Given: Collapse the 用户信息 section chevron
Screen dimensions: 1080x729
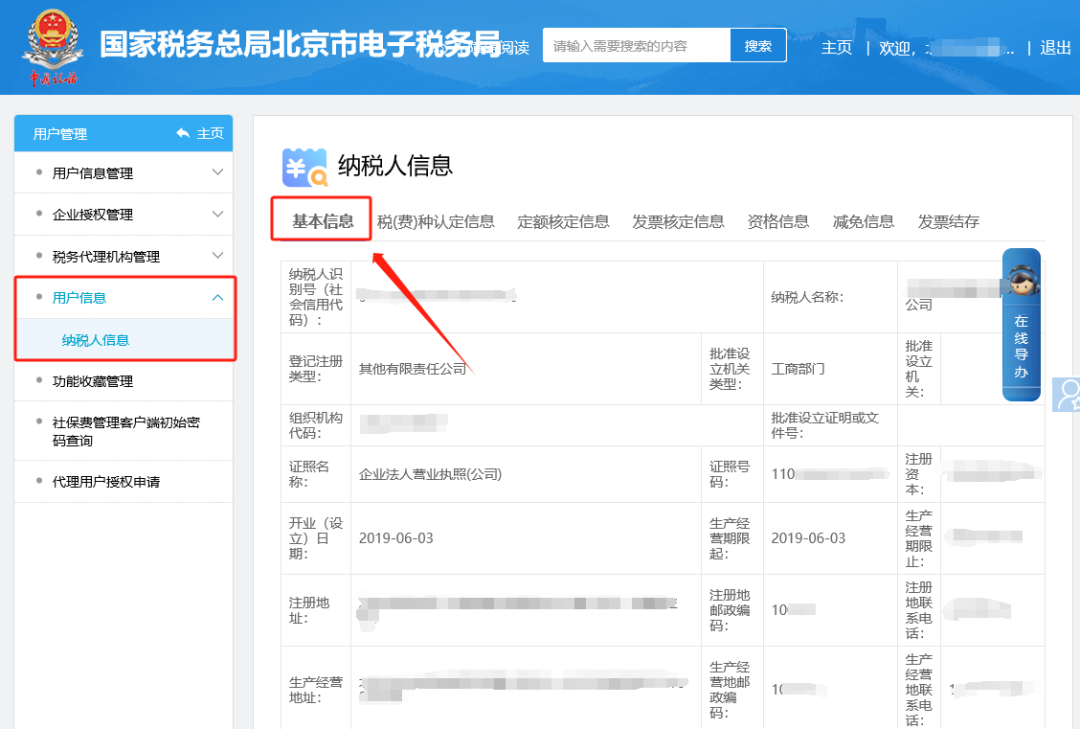Looking at the screenshot, I should point(217,298).
